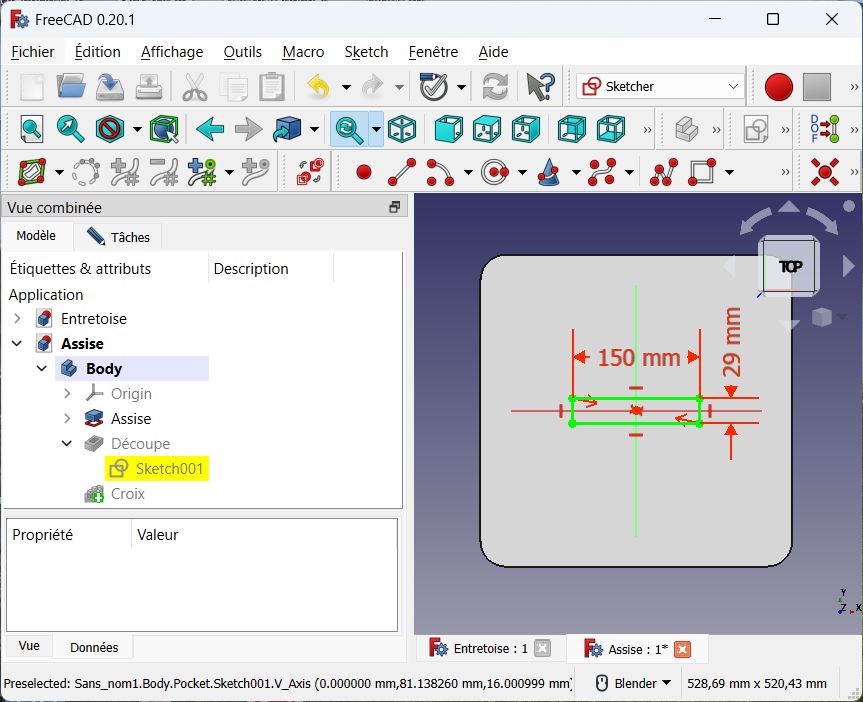The image size is (863, 702).
Task: Expand the Origin tree node
Action: (67, 394)
